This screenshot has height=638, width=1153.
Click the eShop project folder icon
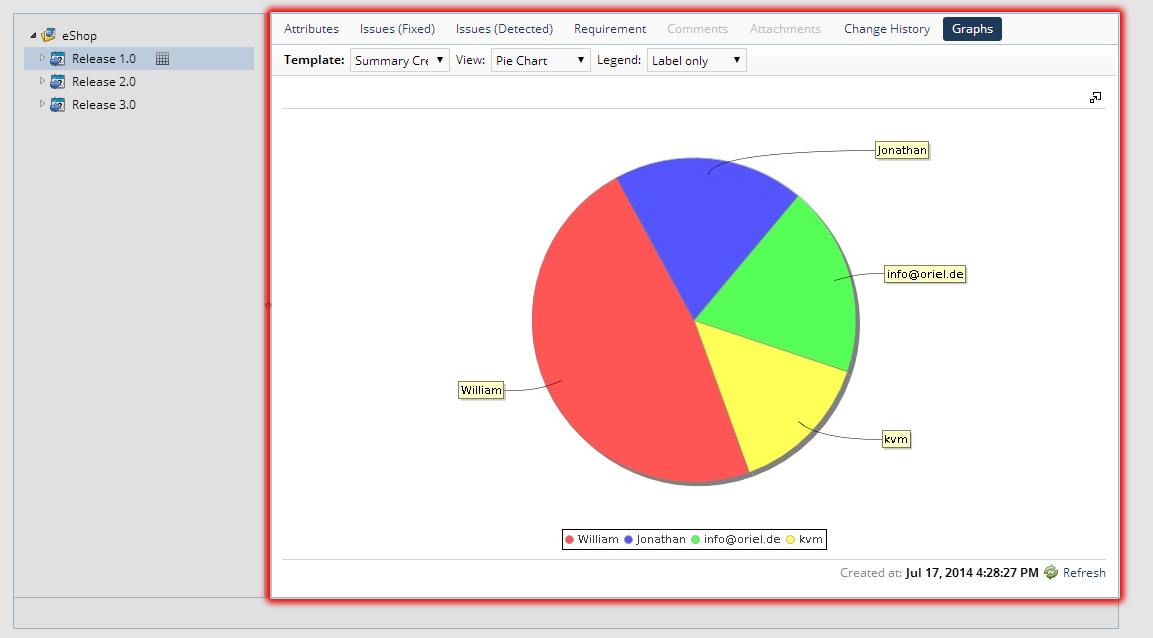[x=49, y=35]
